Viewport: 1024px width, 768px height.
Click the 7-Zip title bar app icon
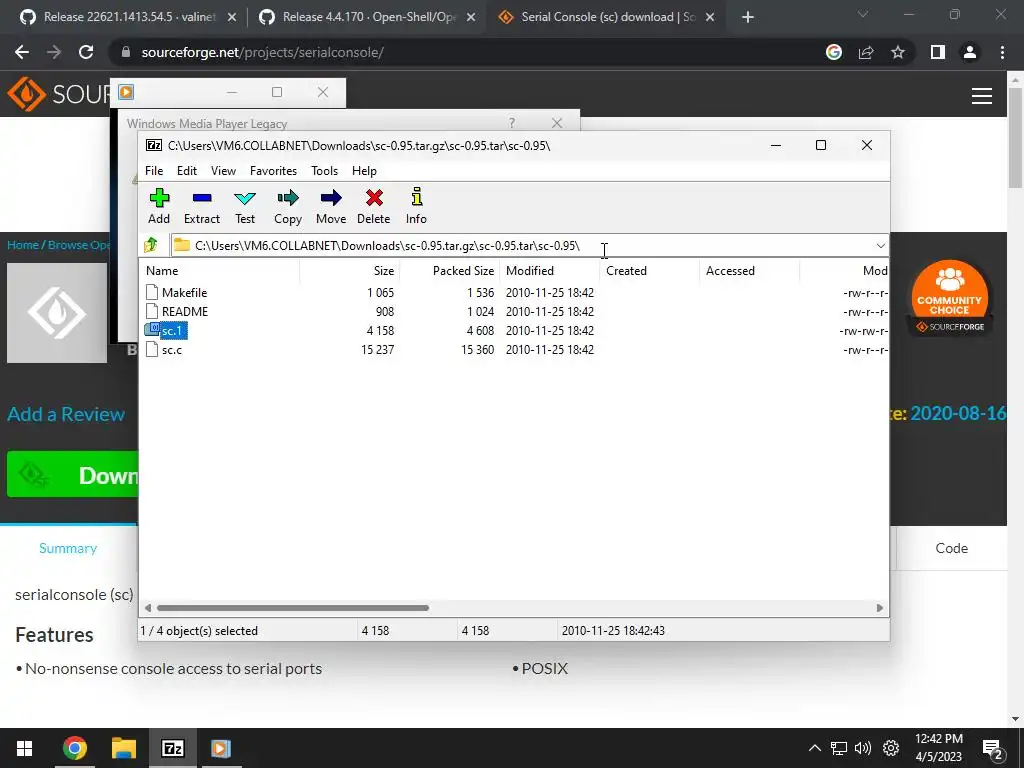153,145
